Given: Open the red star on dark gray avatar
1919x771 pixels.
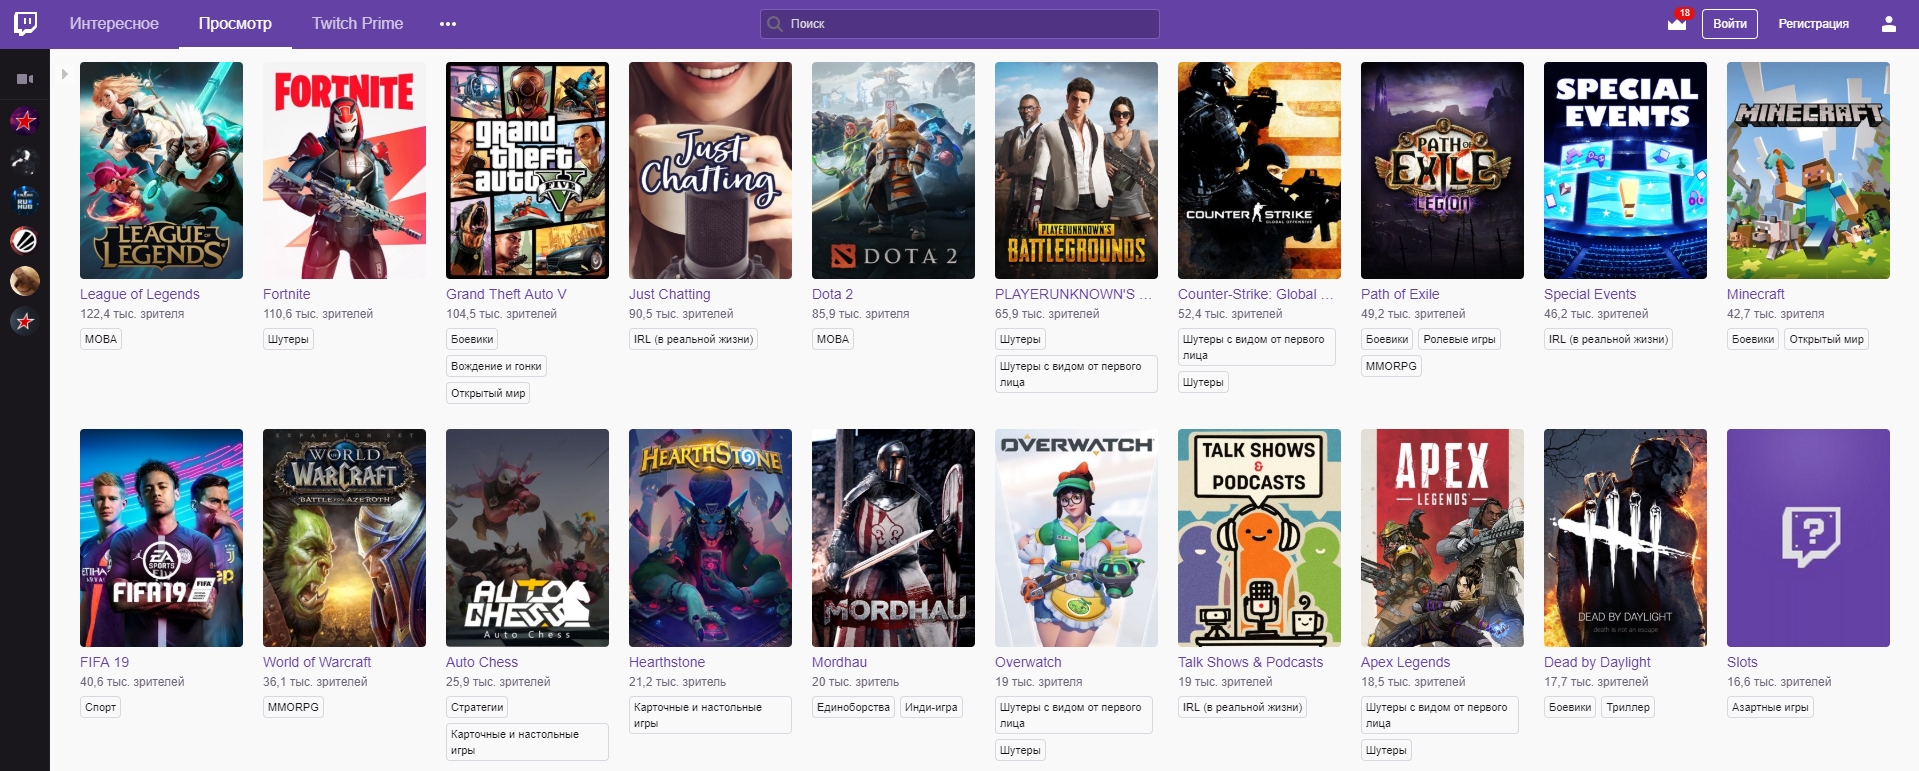Looking at the screenshot, I should click(25, 321).
